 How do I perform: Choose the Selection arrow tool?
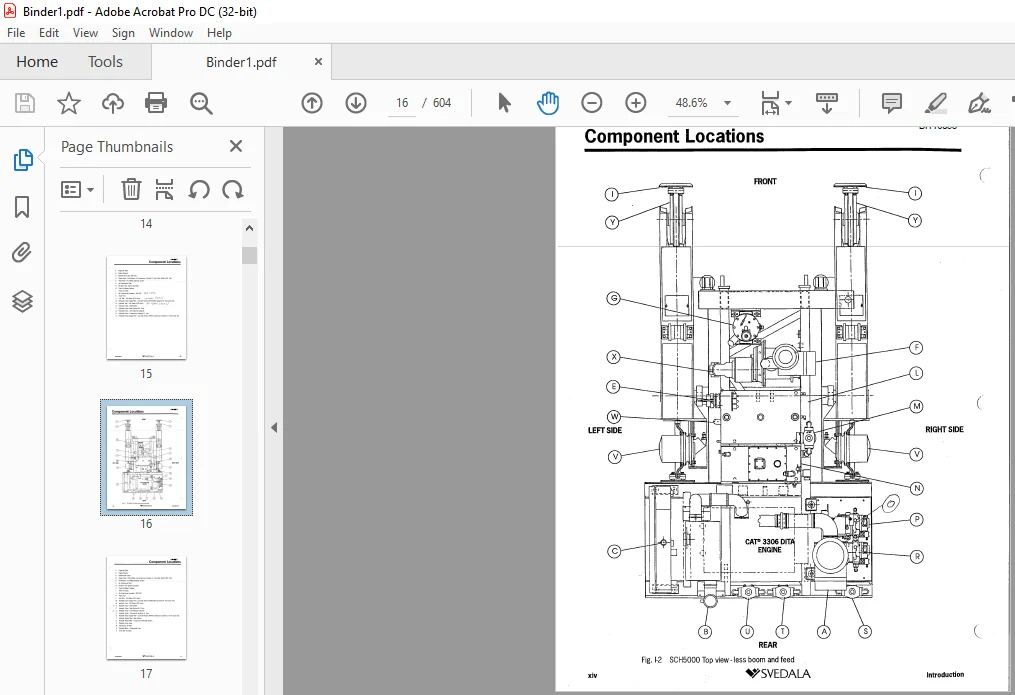[x=504, y=103]
